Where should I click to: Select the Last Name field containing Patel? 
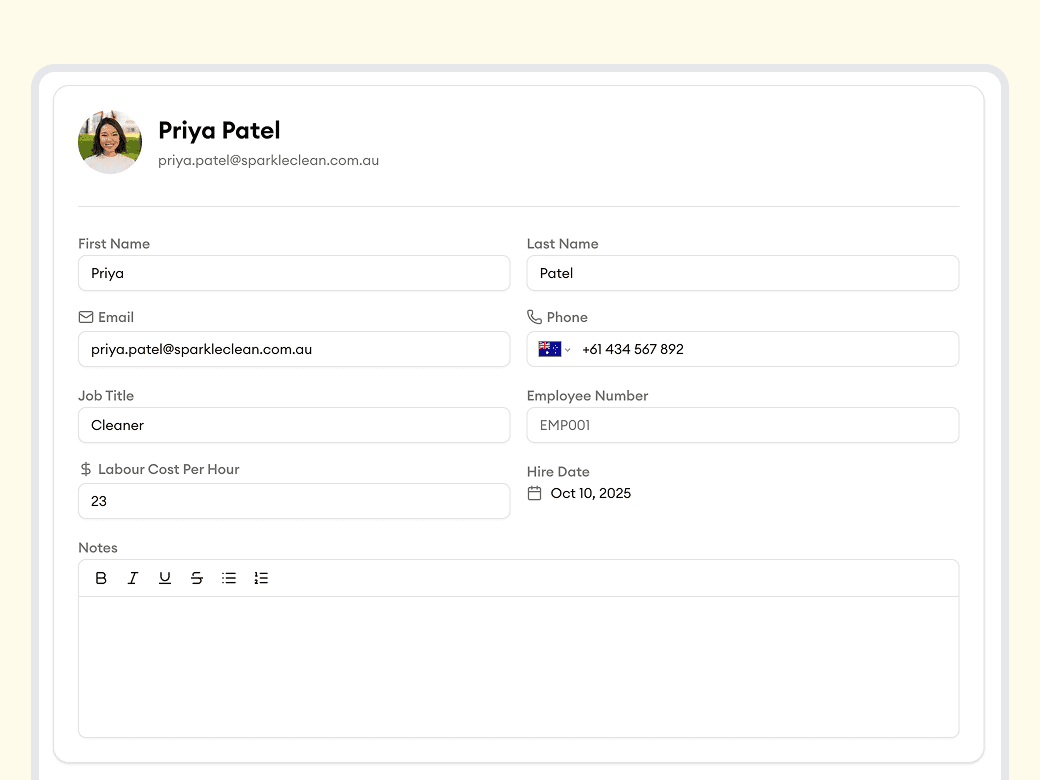[742, 273]
